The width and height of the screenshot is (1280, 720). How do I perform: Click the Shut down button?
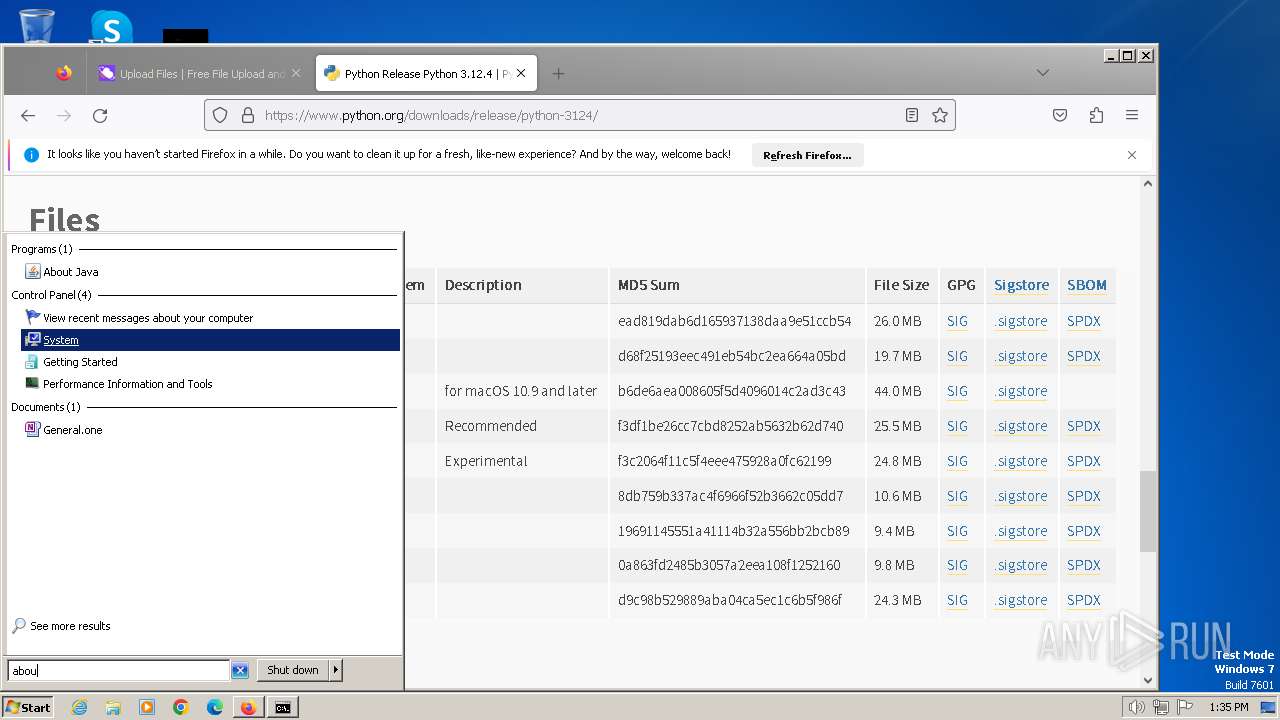coord(293,670)
